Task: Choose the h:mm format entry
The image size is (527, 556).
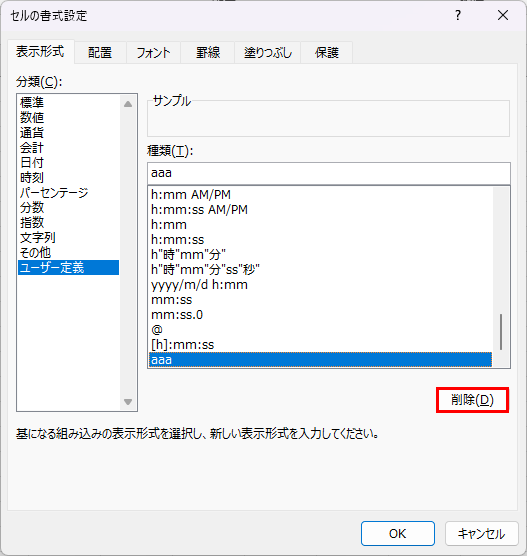Action: click(x=321, y=224)
